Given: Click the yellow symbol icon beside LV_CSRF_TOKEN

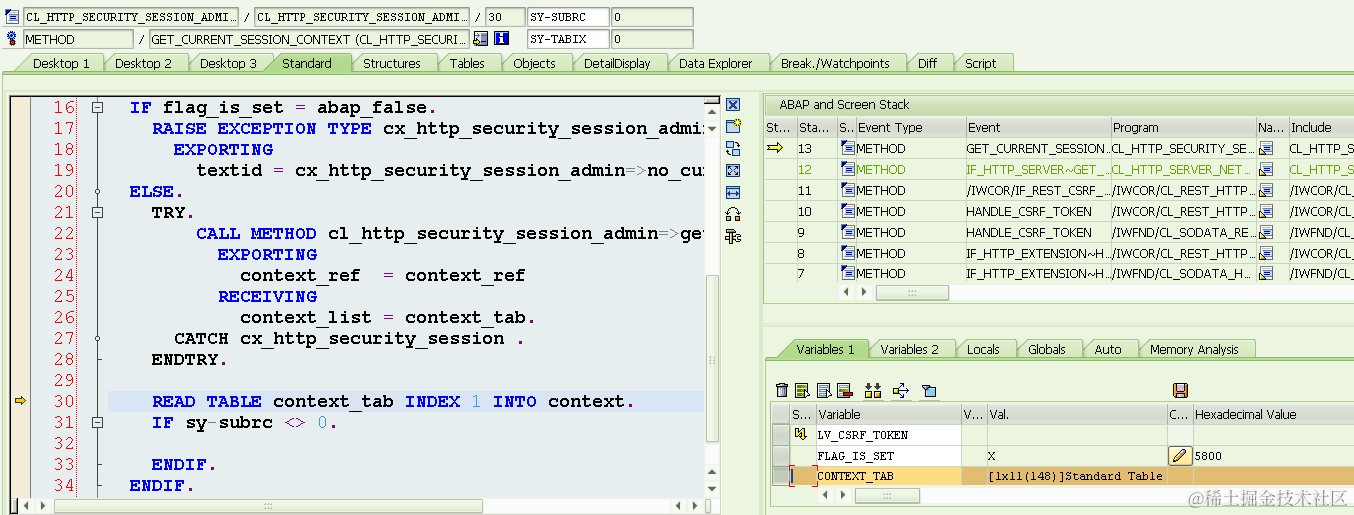Looking at the screenshot, I should click(x=800, y=434).
